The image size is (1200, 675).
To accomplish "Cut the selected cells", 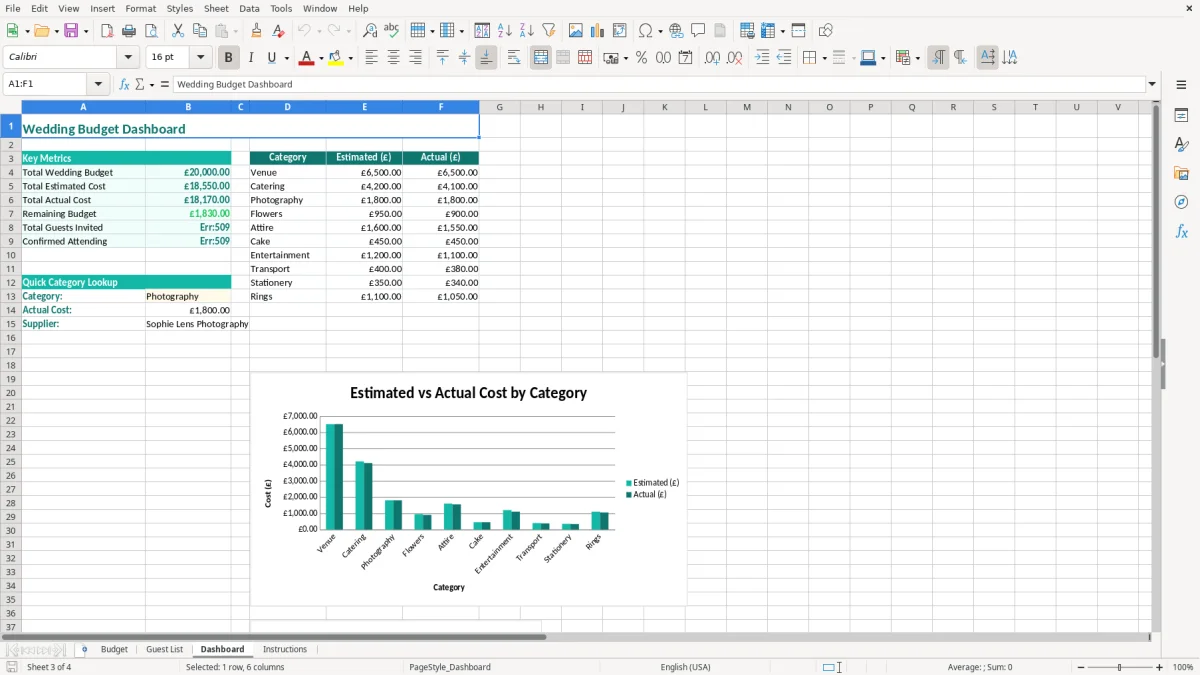I will click(x=177, y=30).
